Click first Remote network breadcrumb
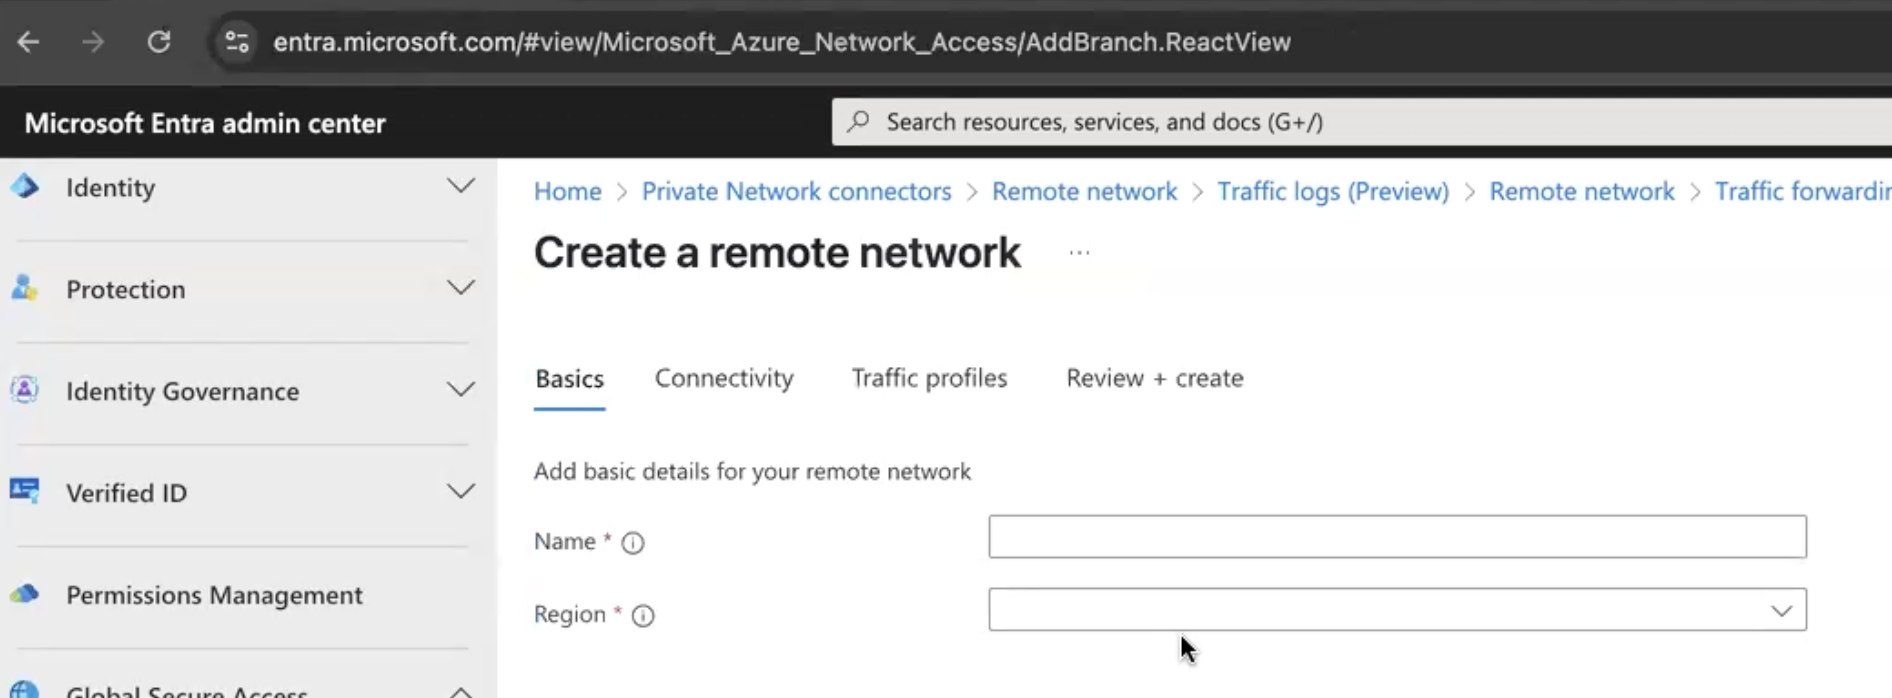 pos(1084,191)
